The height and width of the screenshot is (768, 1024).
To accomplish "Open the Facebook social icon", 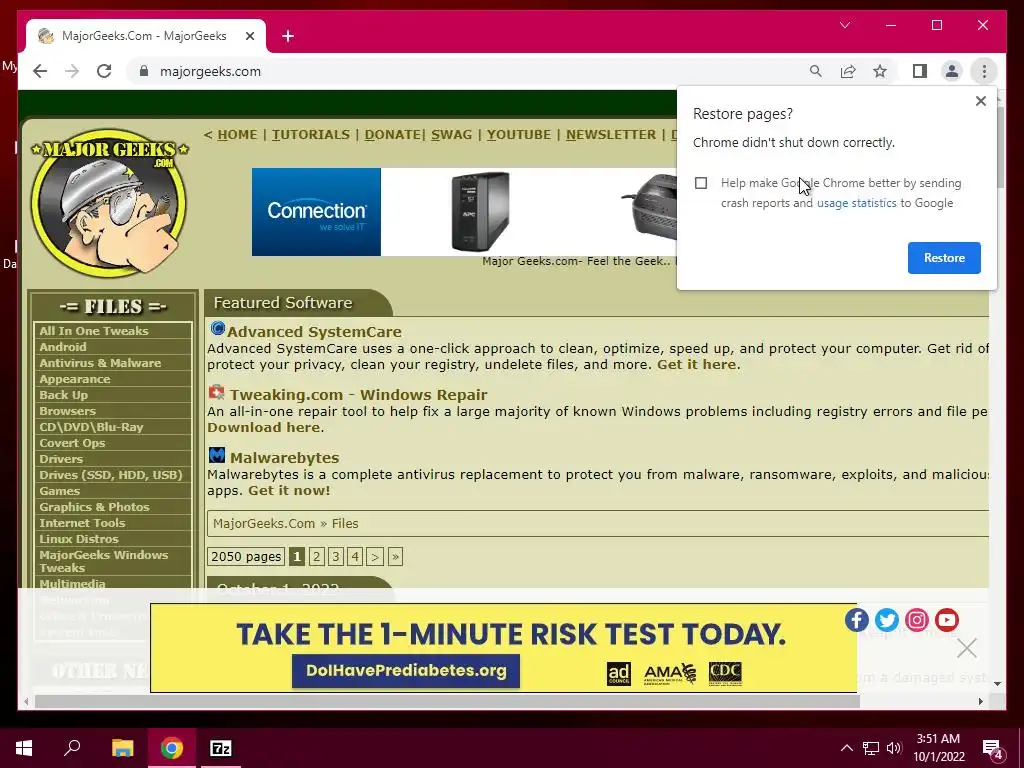I will tap(856, 620).
